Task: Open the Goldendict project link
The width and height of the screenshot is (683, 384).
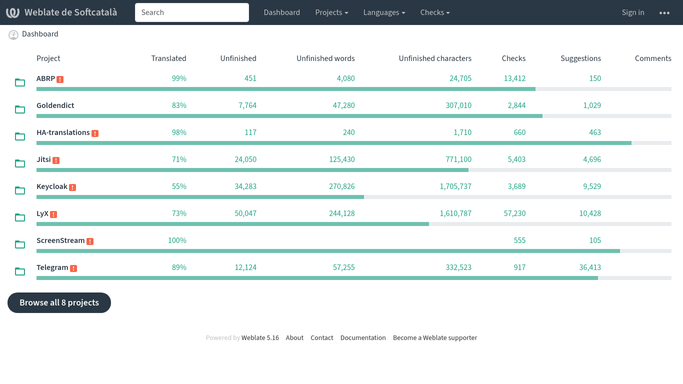Action: click(x=55, y=105)
